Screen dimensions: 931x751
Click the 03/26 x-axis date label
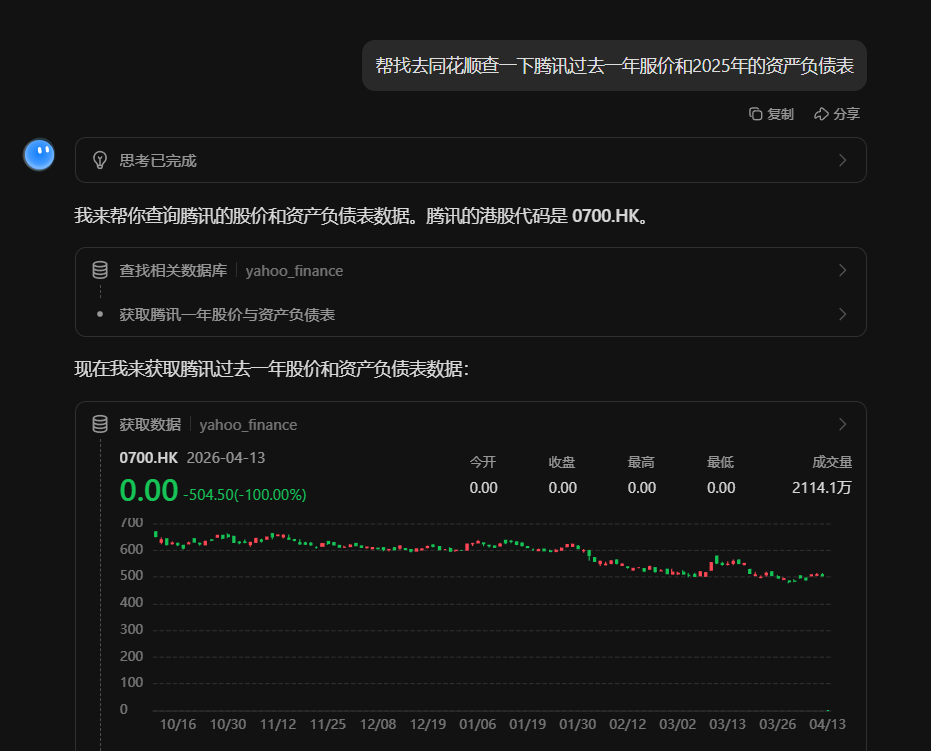coord(777,724)
